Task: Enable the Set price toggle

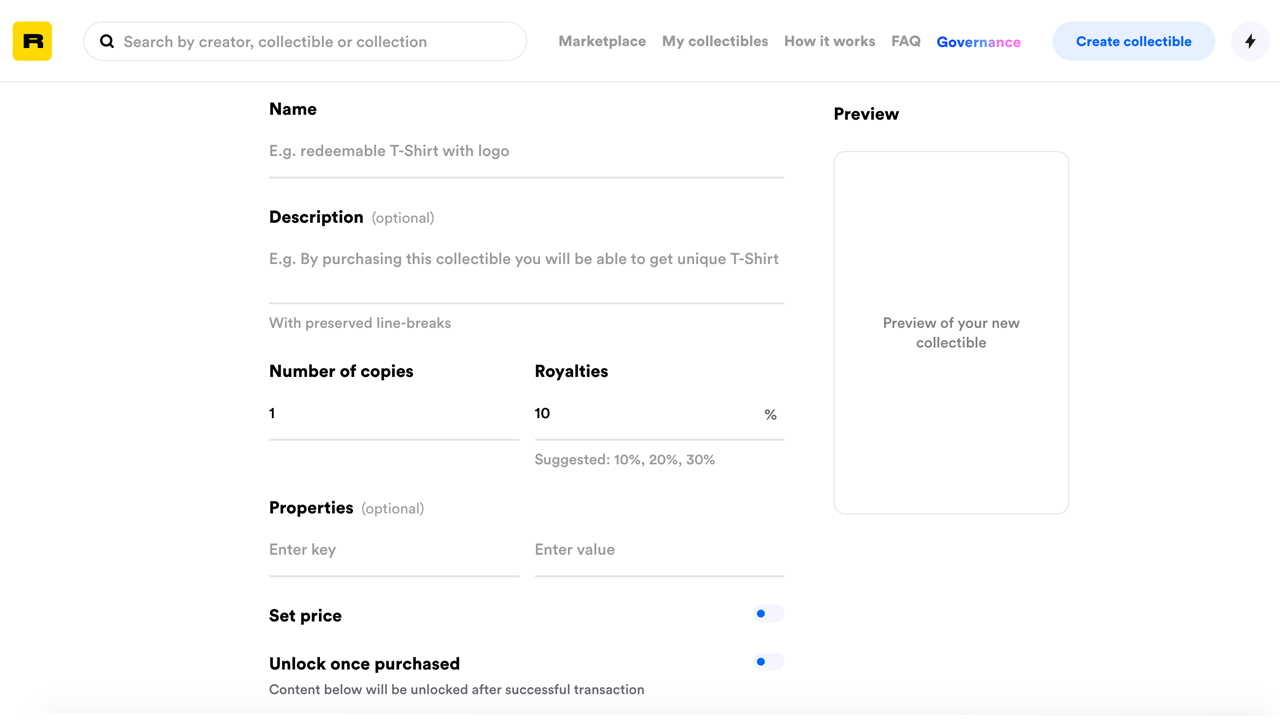Action: click(768, 614)
